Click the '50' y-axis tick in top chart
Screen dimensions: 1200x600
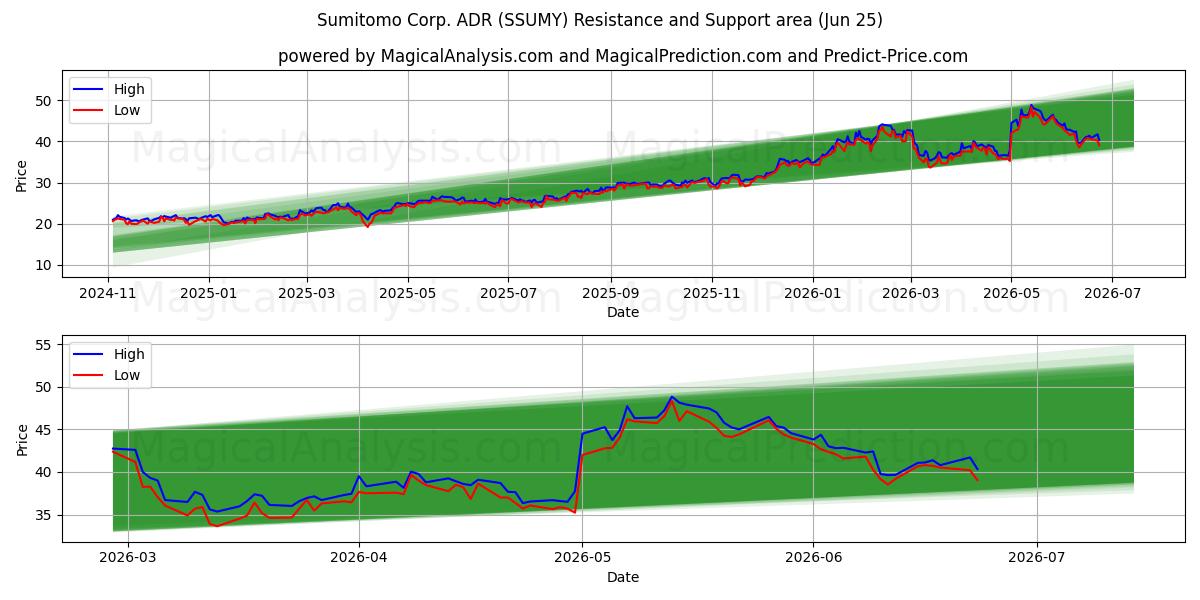[46, 101]
